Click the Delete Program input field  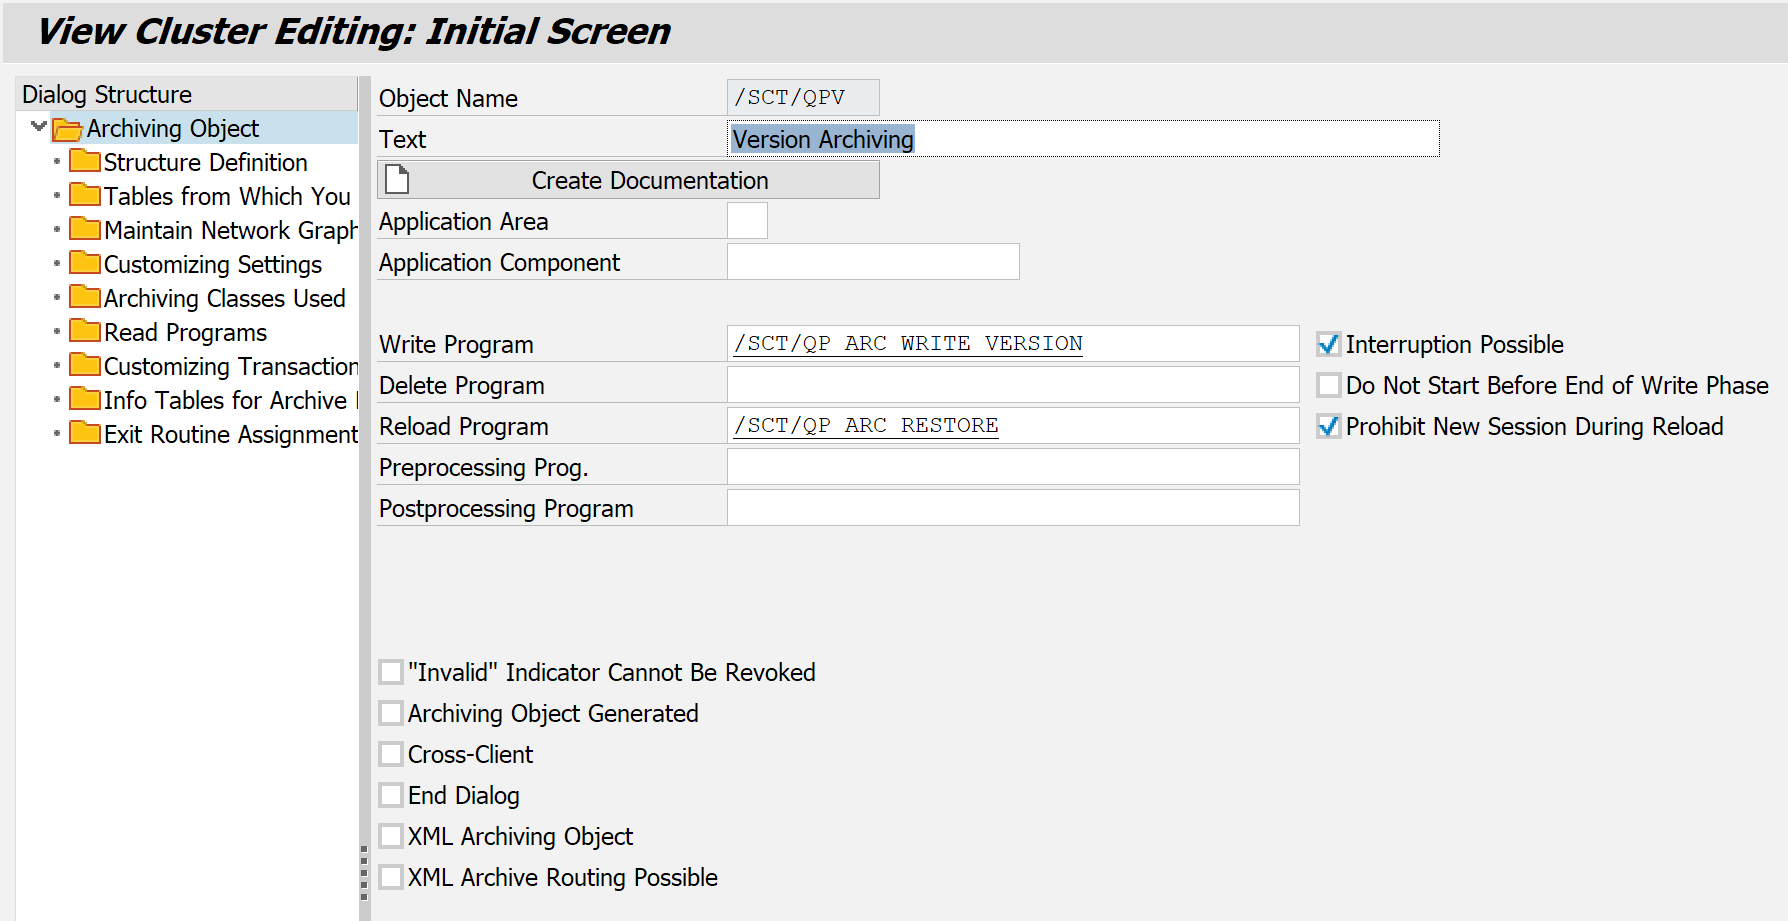[x=1012, y=385]
